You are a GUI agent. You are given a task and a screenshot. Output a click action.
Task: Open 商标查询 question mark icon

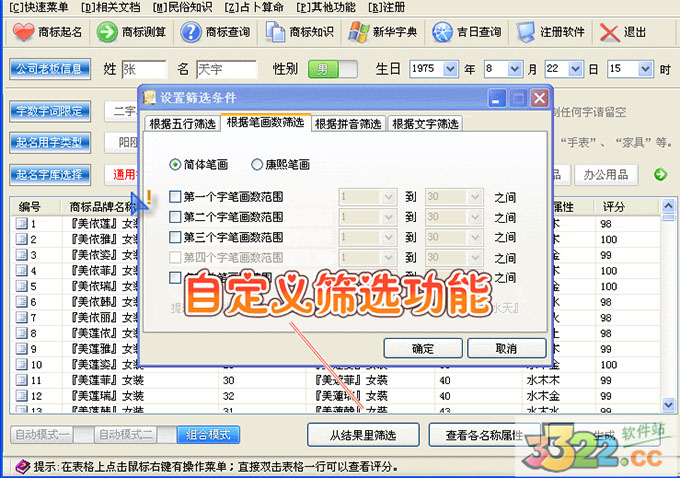click(191, 32)
